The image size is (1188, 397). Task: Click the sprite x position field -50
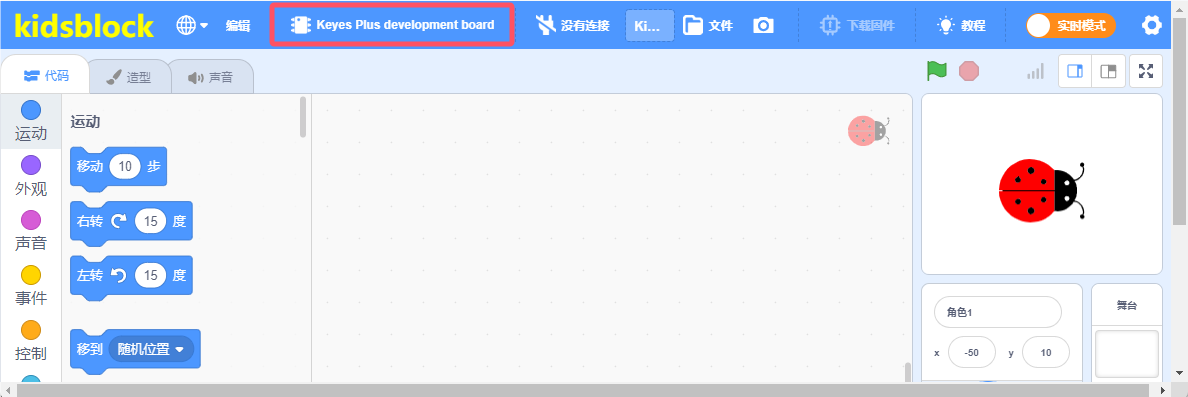click(x=972, y=352)
